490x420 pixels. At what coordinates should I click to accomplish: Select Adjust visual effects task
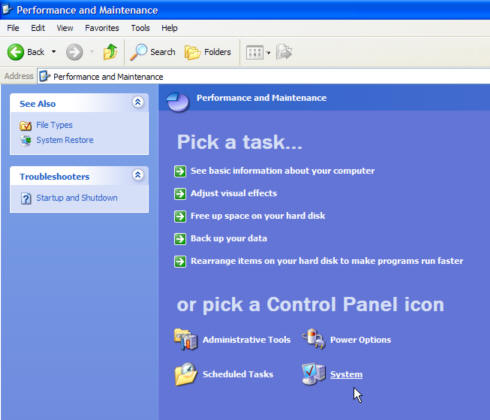click(234, 193)
